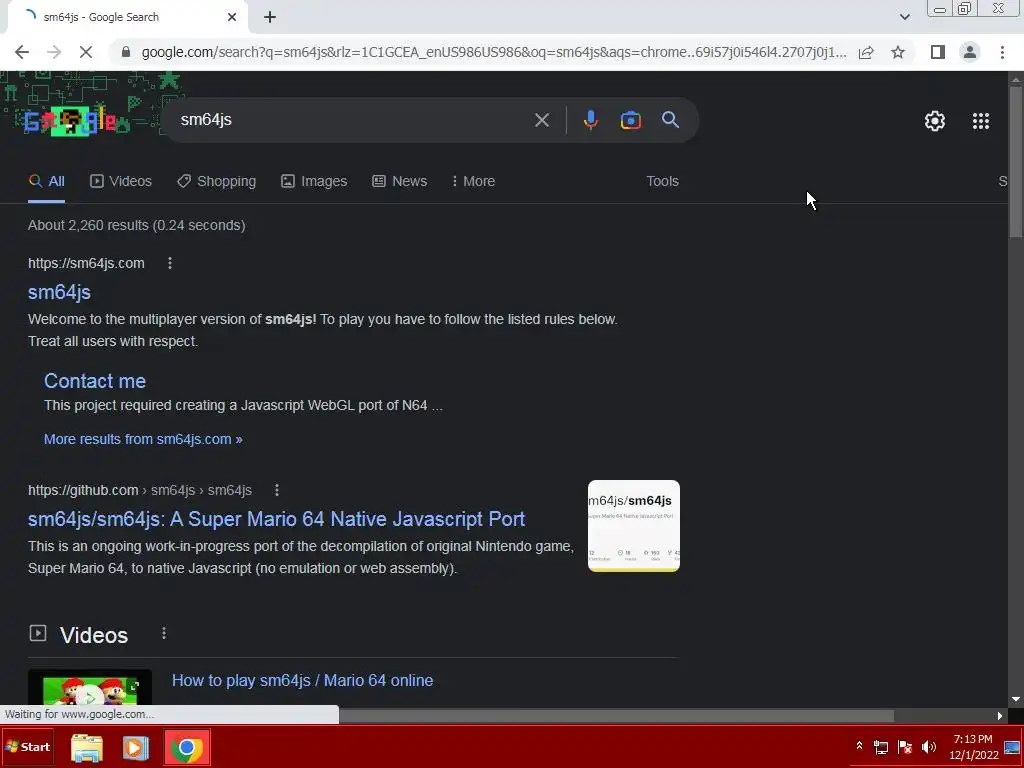Open the Google apps grid
1024x768 pixels.
[980, 121]
